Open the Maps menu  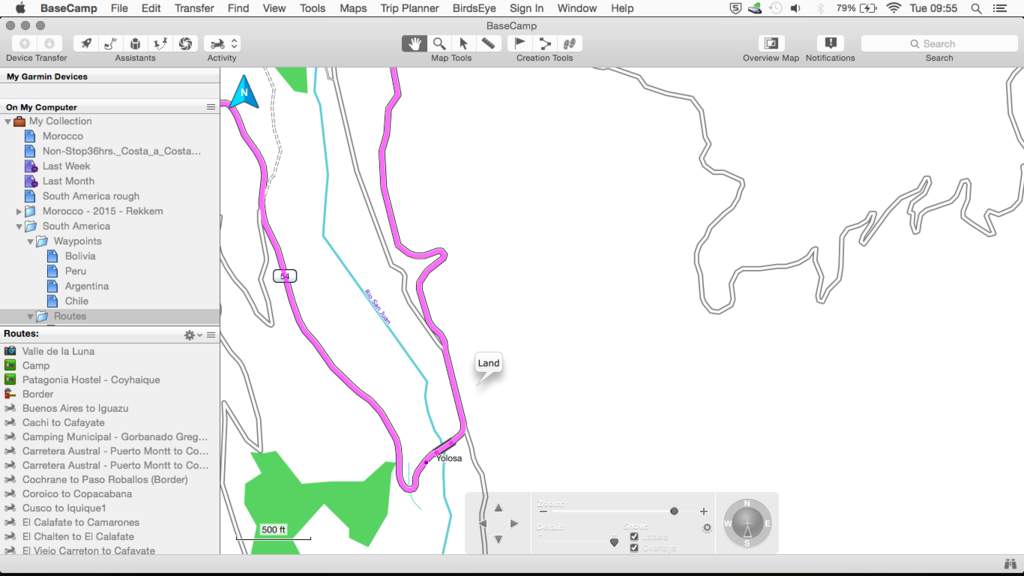pos(353,8)
